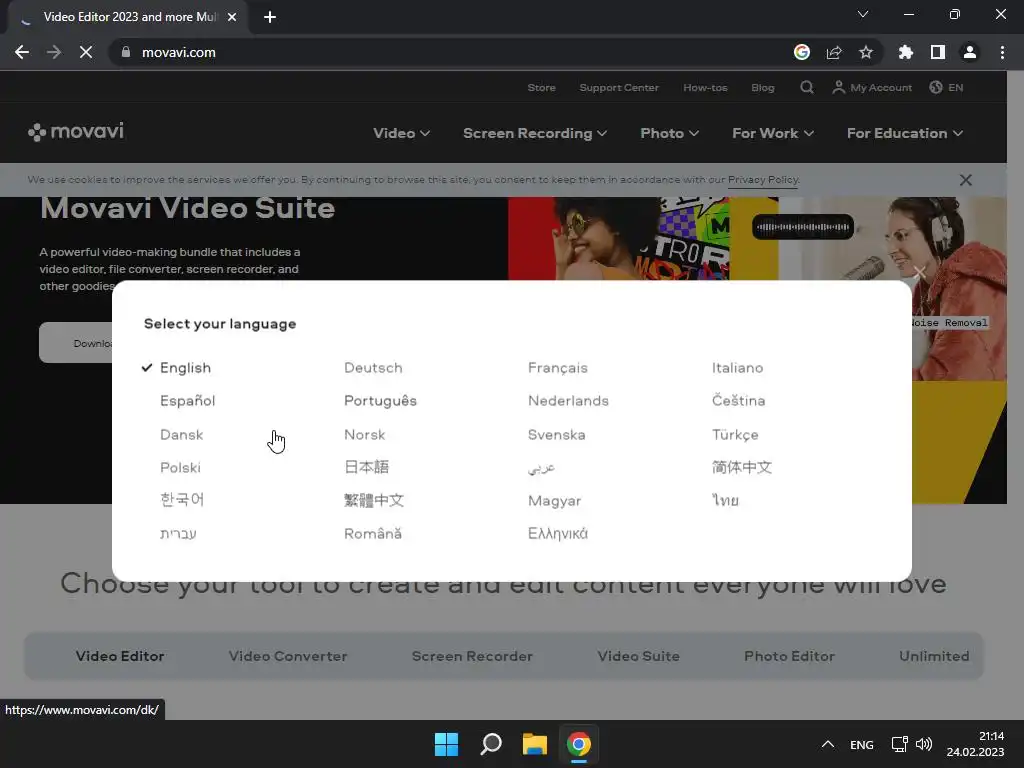Open the Blog link
1024x768 pixels.
(762, 88)
